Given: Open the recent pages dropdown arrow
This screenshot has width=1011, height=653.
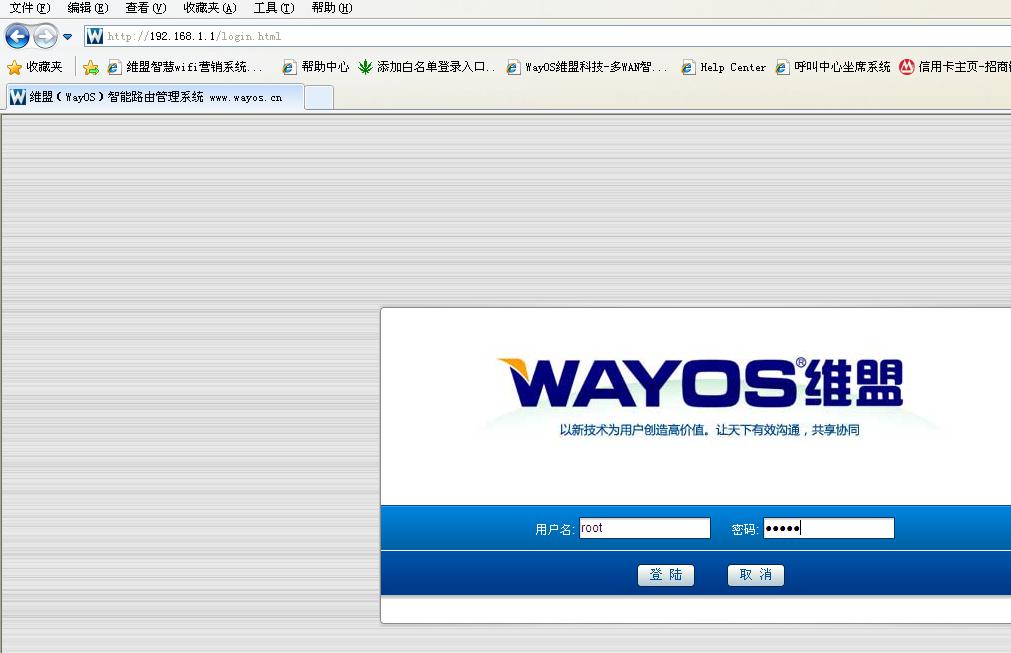Looking at the screenshot, I should pyautogui.click(x=67, y=37).
